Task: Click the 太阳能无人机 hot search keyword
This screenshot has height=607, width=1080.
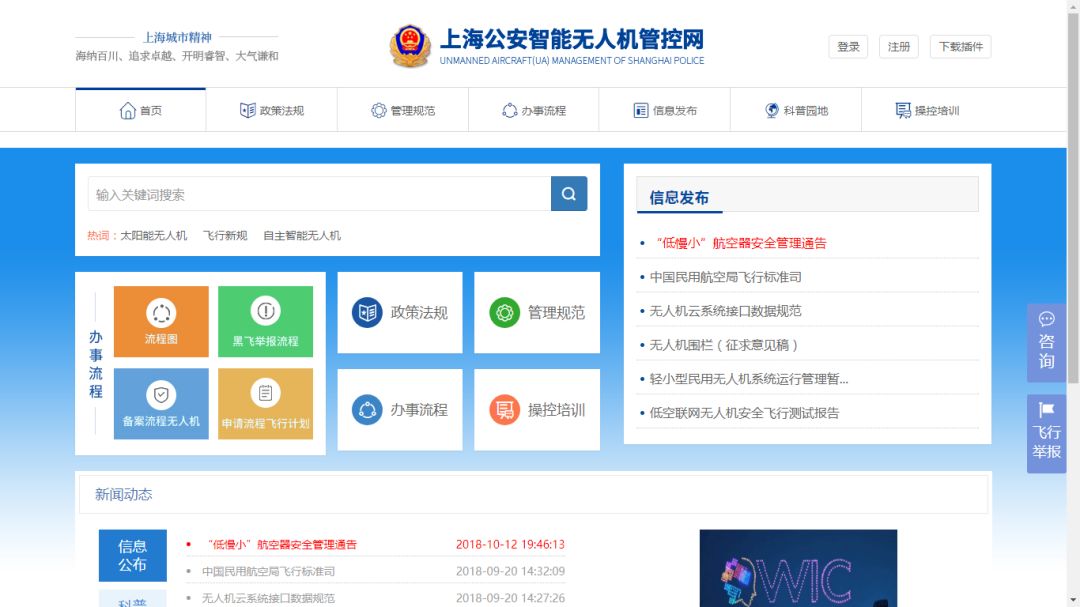Action: coord(154,236)
